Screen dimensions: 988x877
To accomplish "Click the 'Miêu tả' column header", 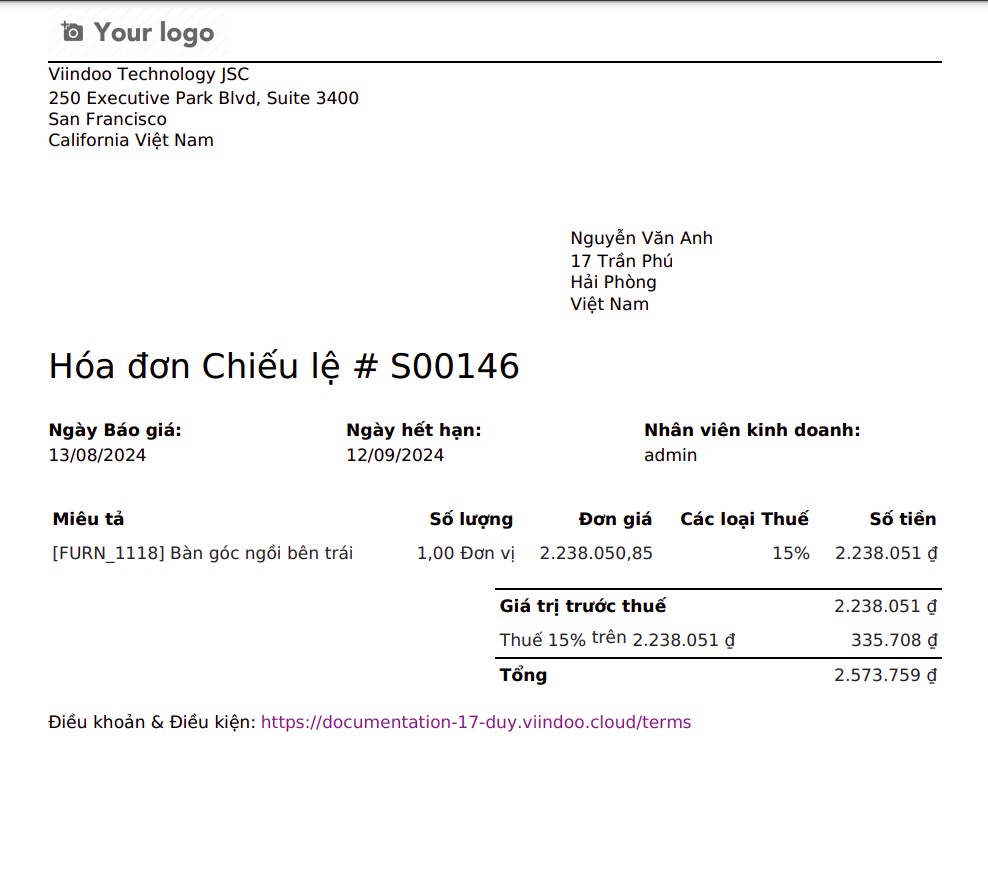I will (88, 519).
